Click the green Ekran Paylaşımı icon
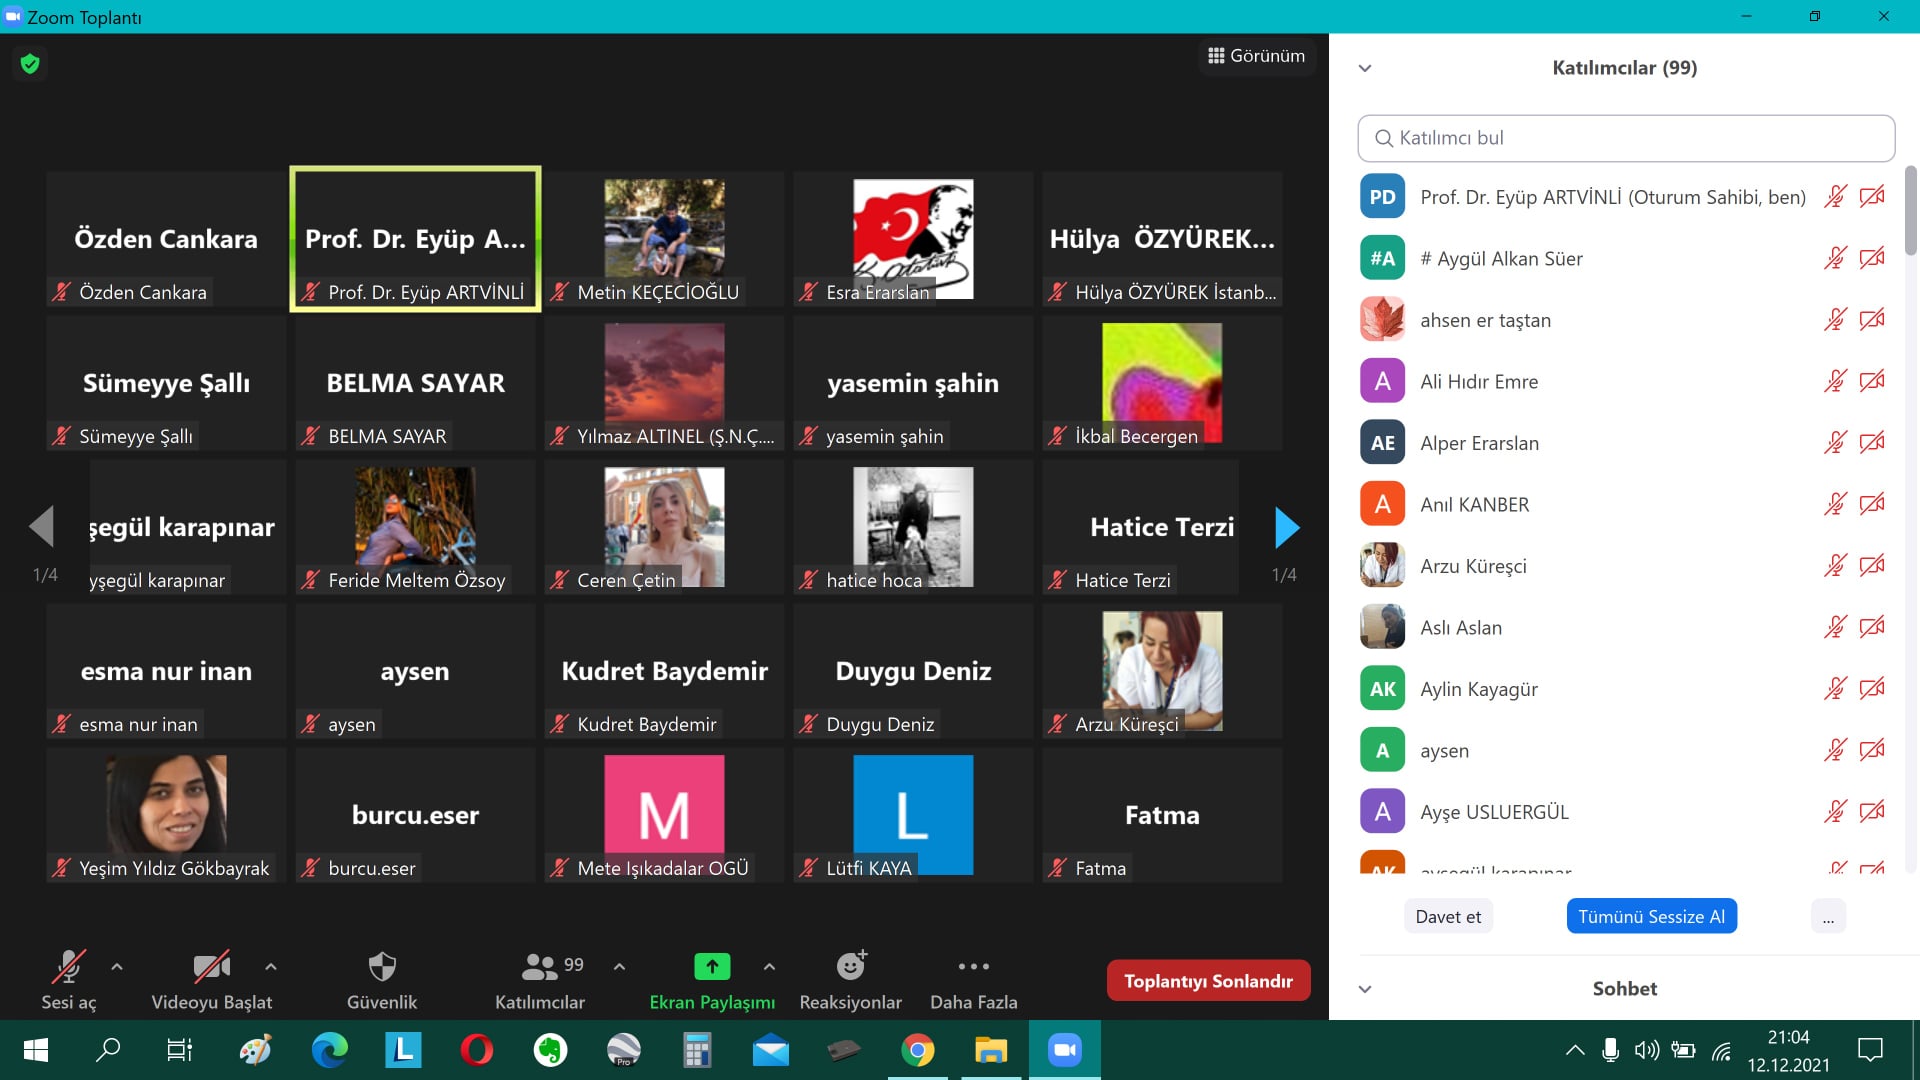The image size is (1920, 1080). click(712, 966)
